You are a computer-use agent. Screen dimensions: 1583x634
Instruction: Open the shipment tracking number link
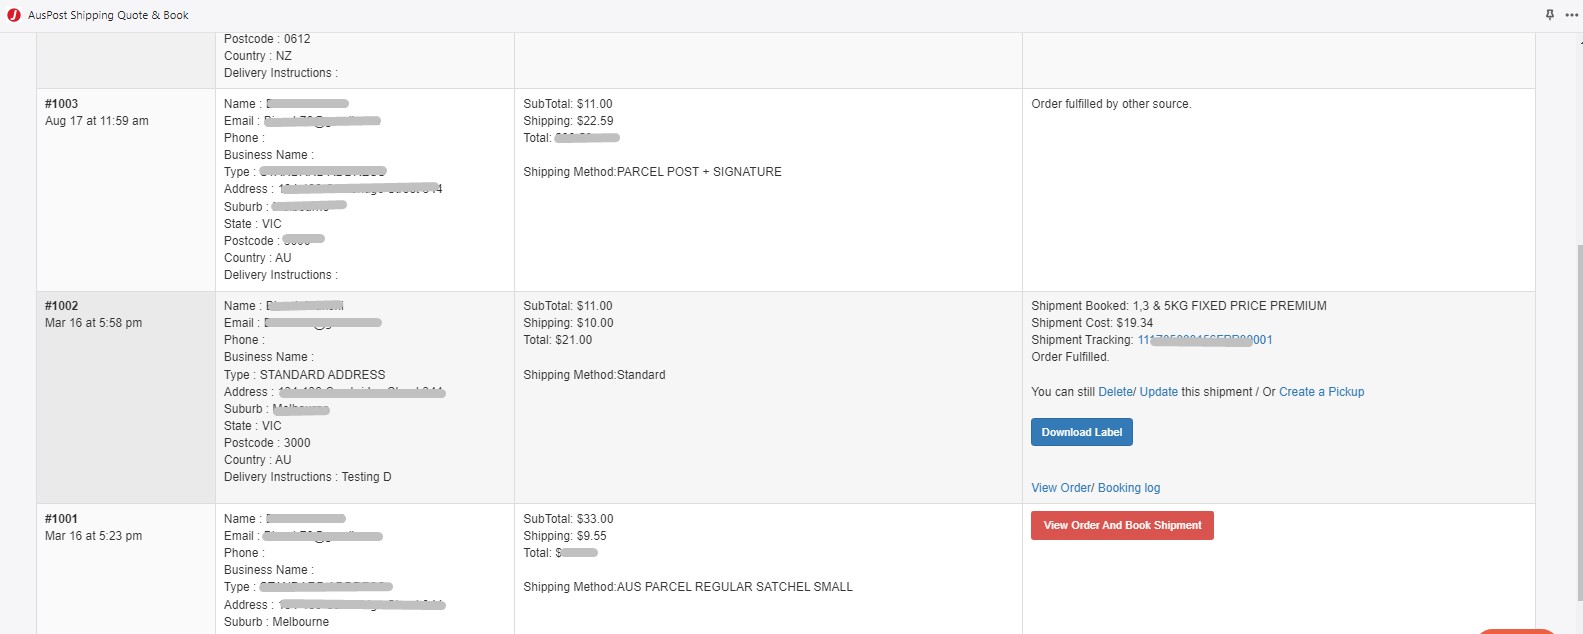pyautogui.click(x=1205, y=340)
